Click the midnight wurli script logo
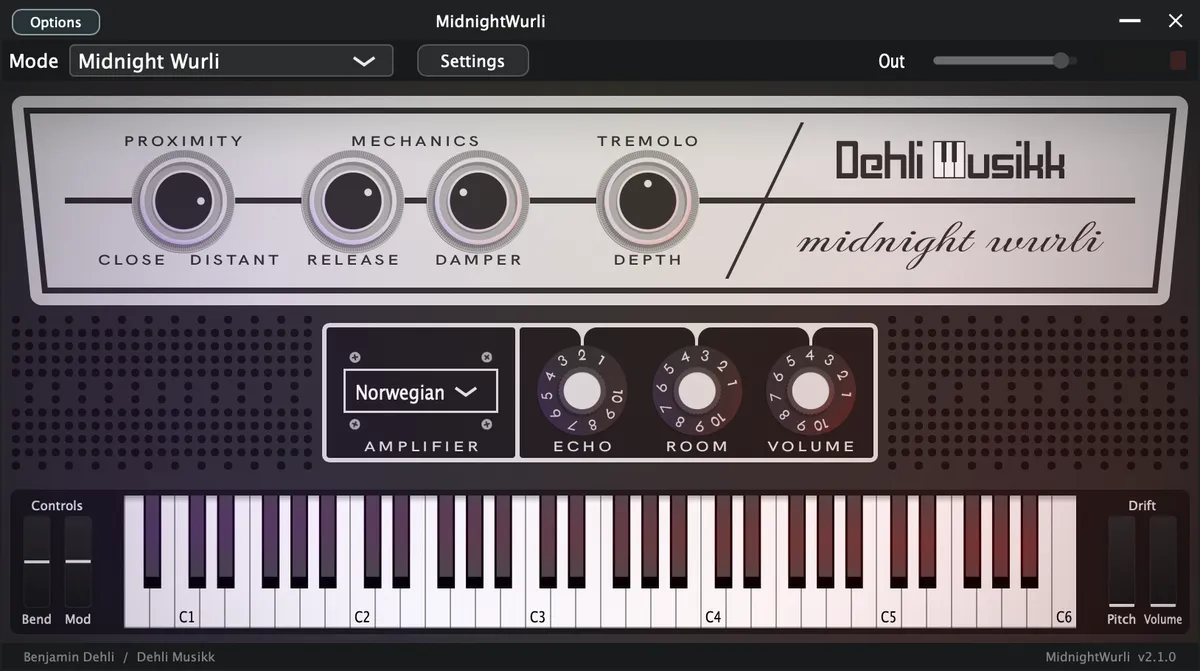 click(x=950, y=243)
